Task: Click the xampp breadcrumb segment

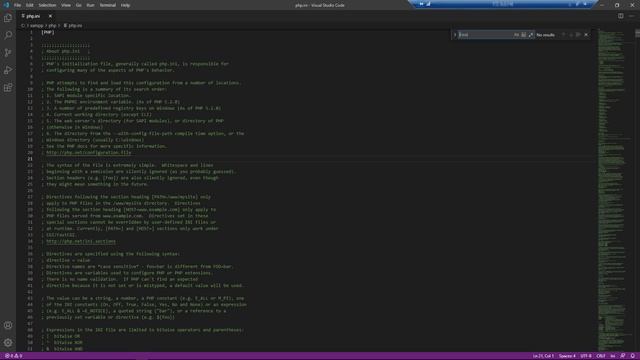Action: [36, 26]
